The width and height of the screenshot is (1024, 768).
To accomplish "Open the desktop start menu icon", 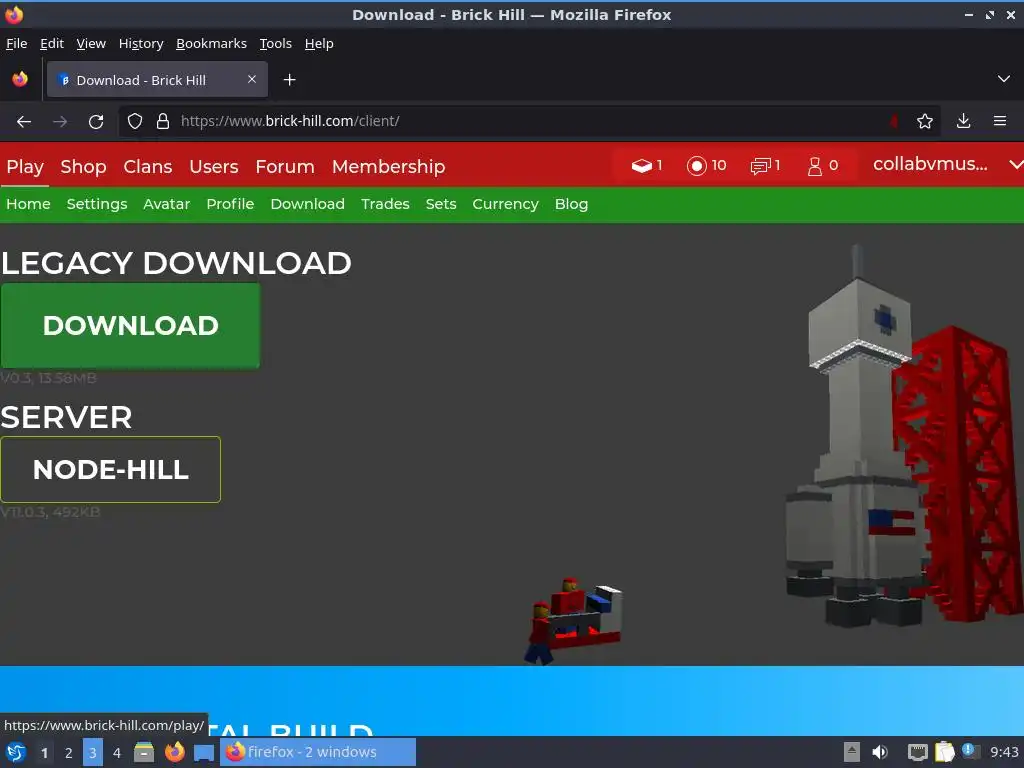I will [x=16, y=752].
